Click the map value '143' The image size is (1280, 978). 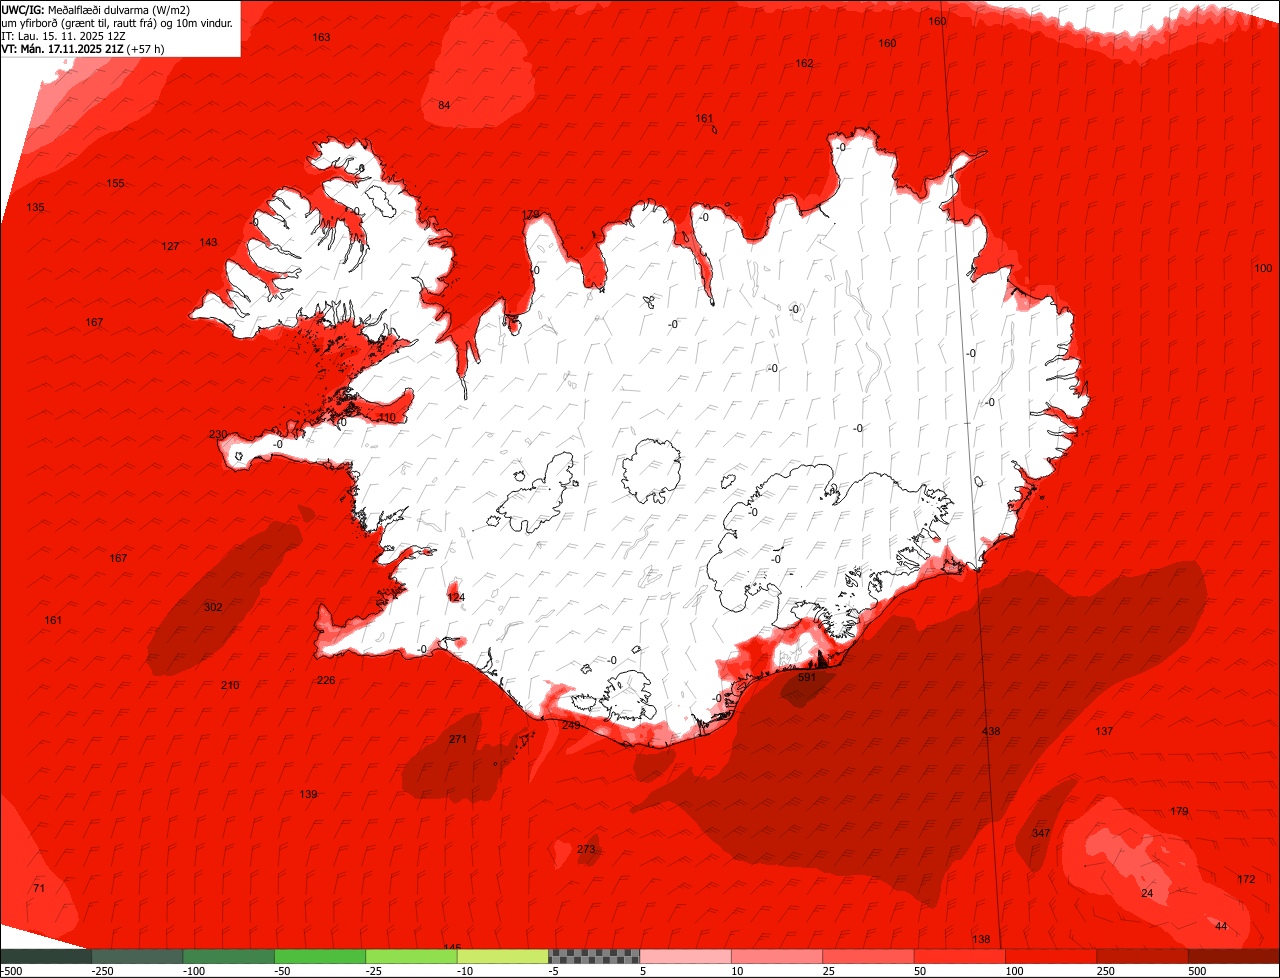pyautogui.click(x=208, y=243)
